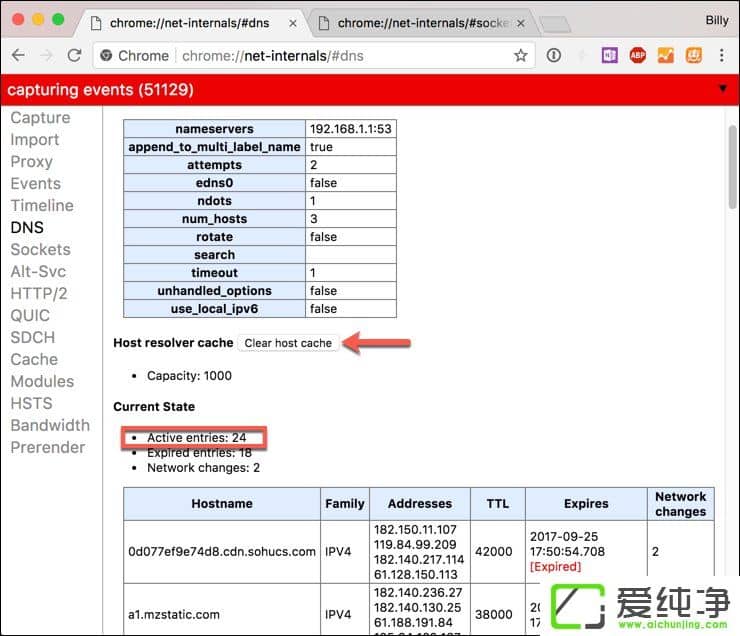Go to the HSTS sidebar item
The width and height of the screenshot is (740, 636).
click(31, 403)
